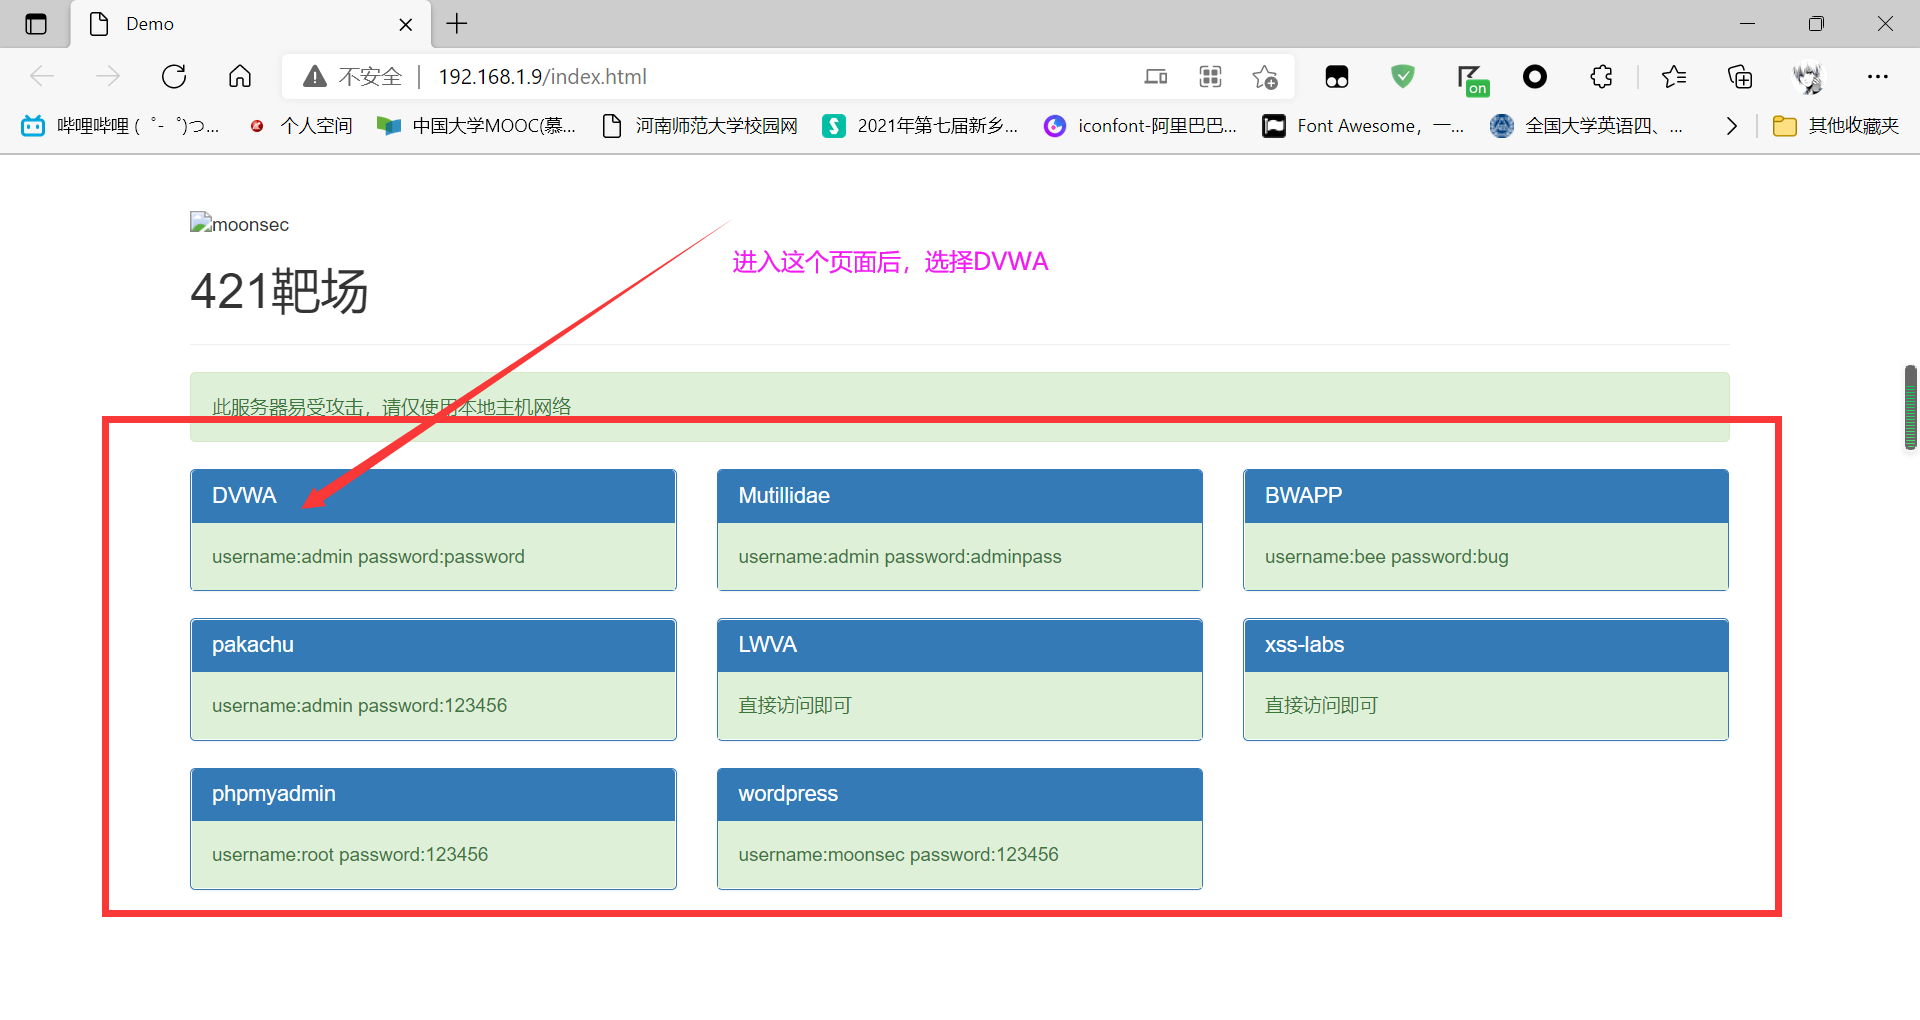Click the moonsec logo image
1920x1020 pixels.
tap(240, 224)
